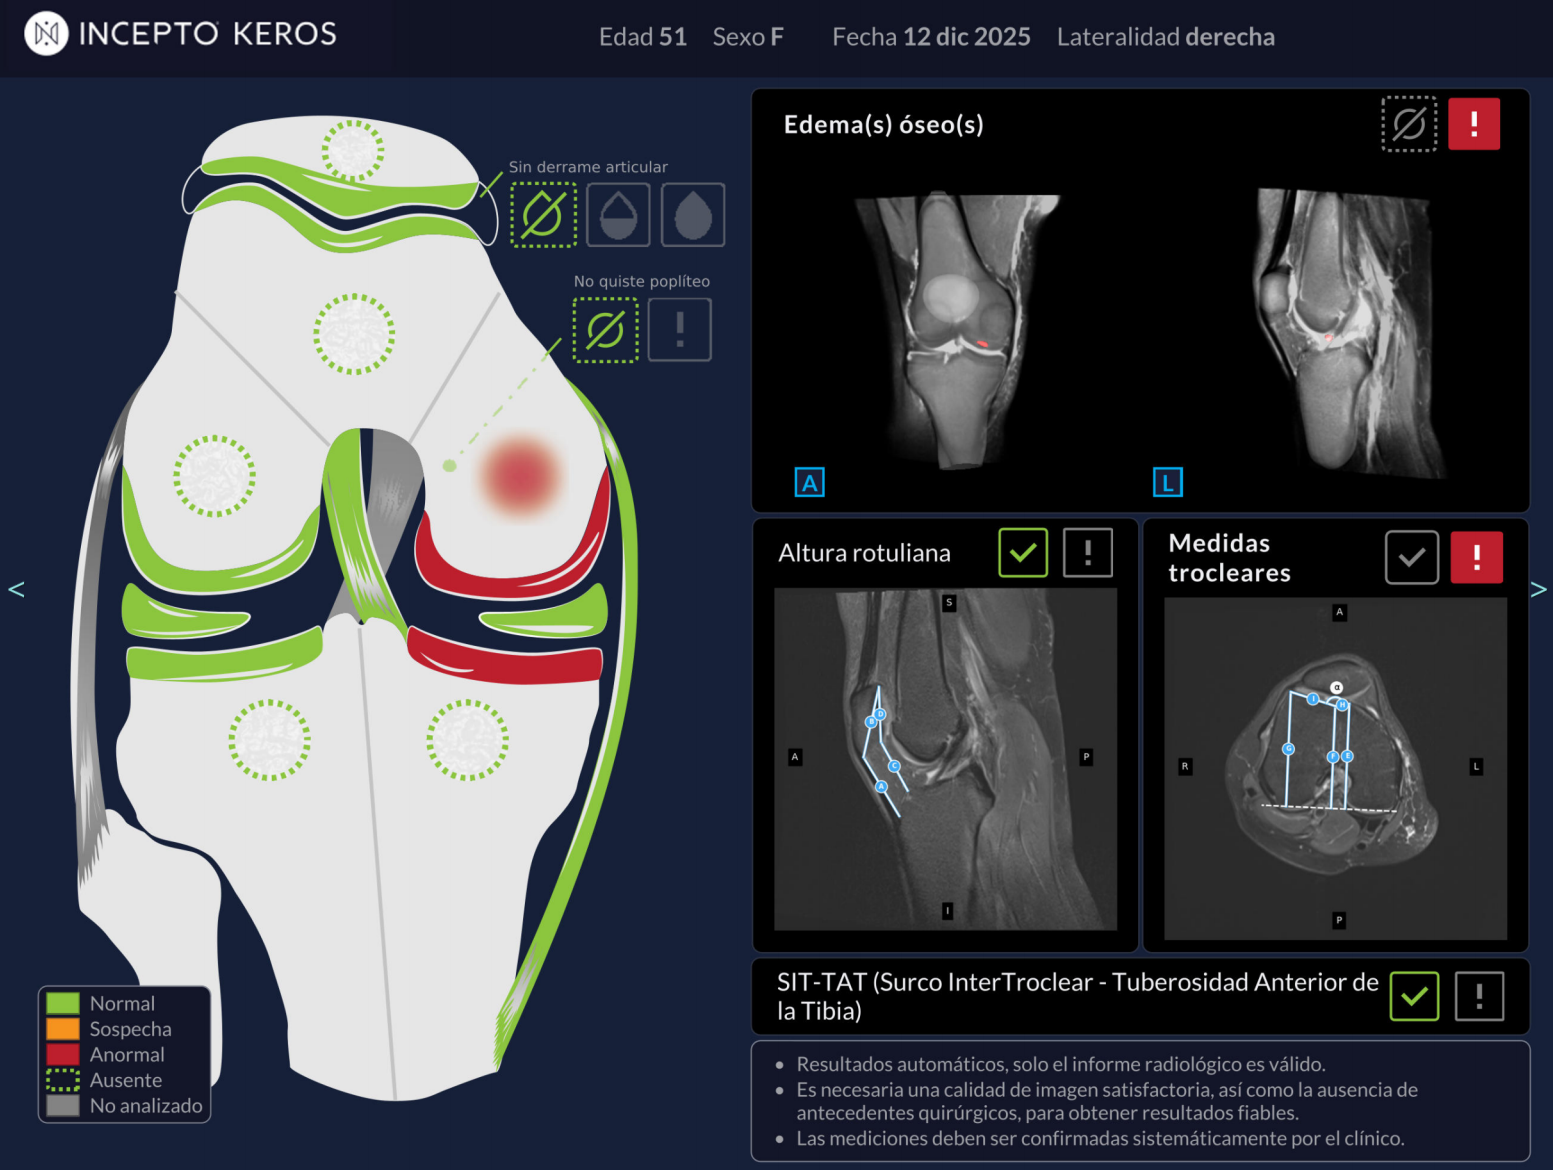Click the Incepto Keros logo icon
1553x1170 pixels.
click(x=46, y=34)
